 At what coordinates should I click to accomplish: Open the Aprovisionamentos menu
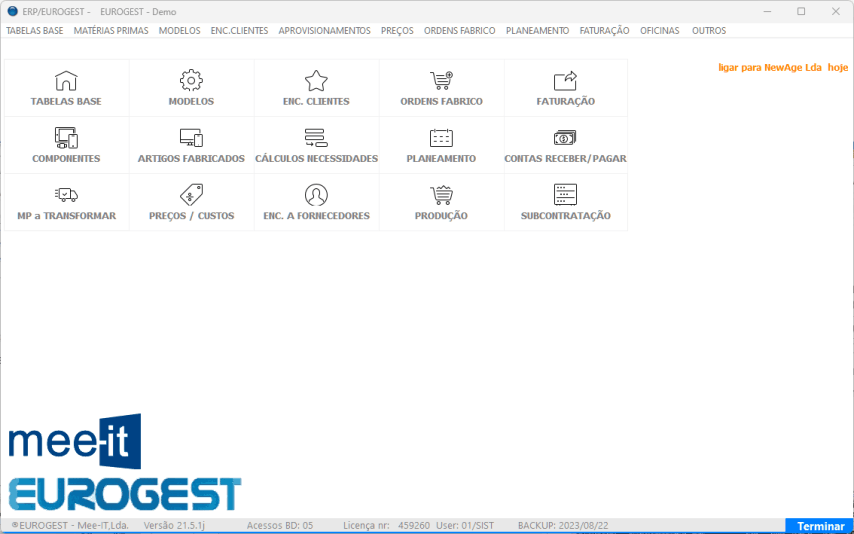[x=324, y=31]
